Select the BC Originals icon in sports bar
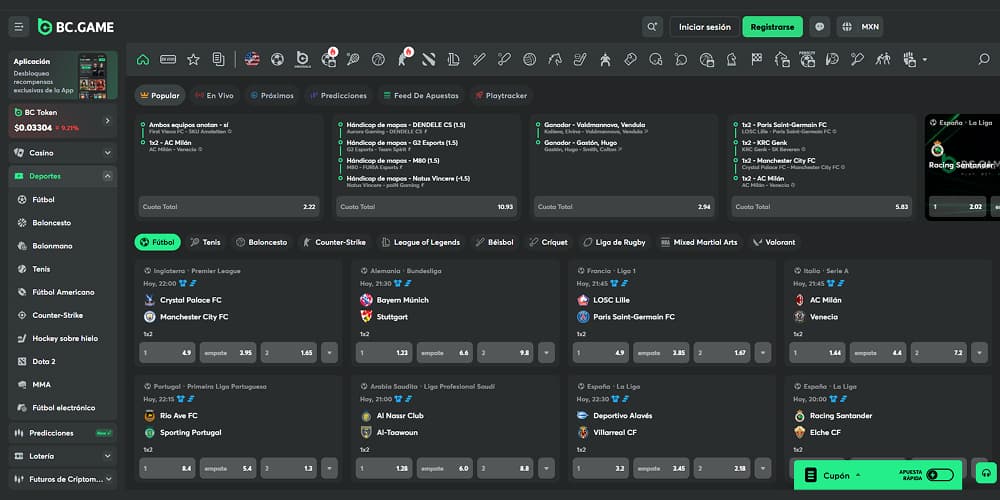 (x=302, y=59)
